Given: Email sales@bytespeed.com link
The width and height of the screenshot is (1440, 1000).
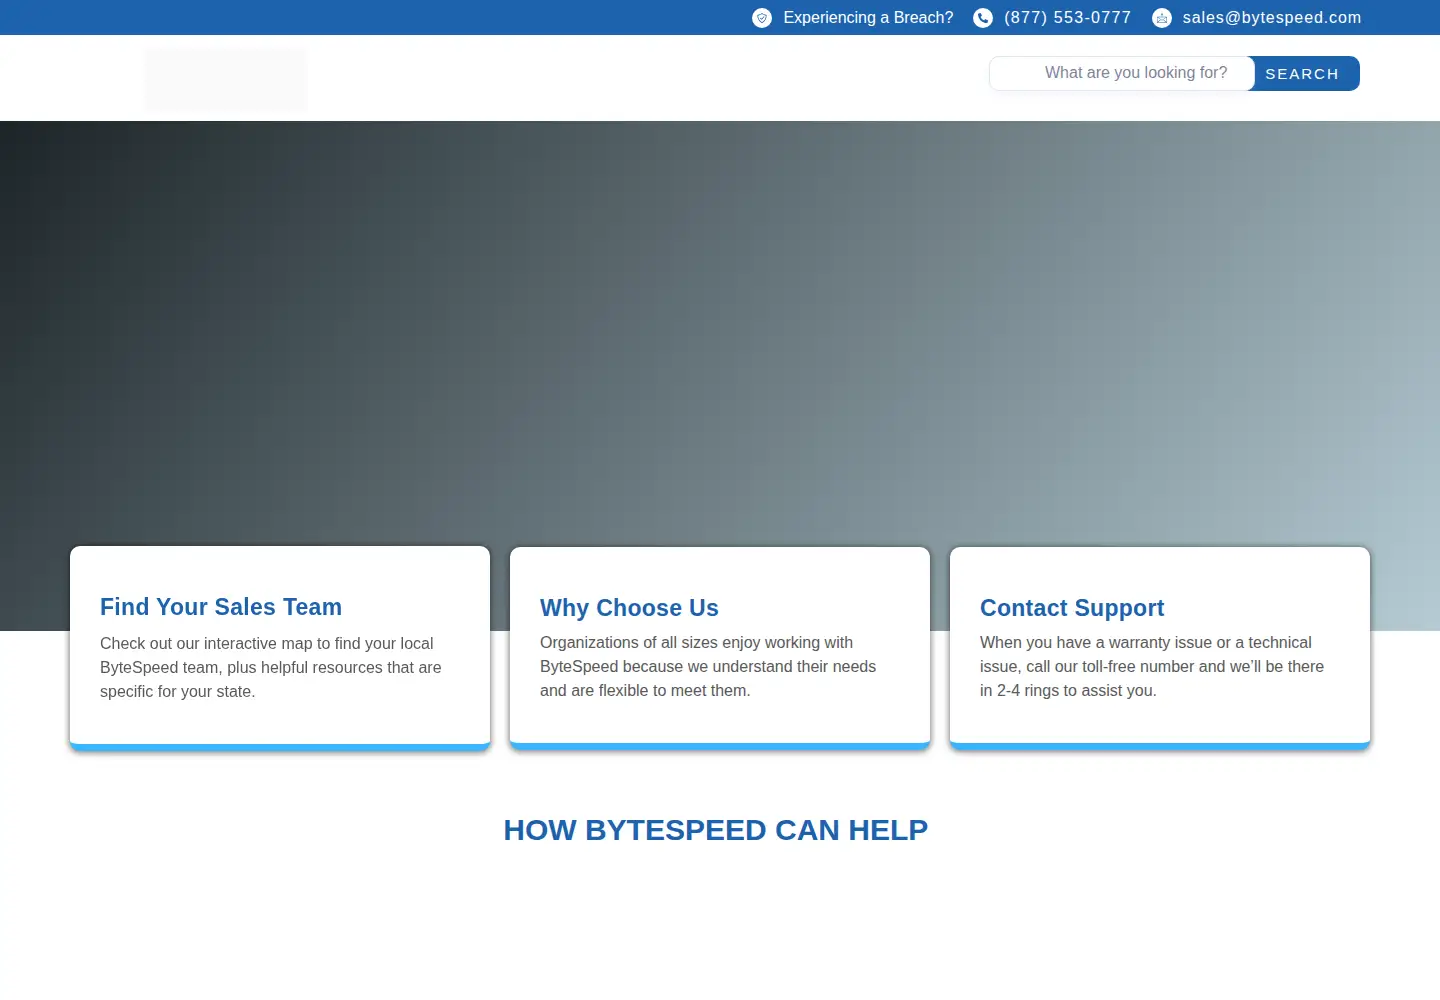Looking at the screenshot, I should point(1271,18).
